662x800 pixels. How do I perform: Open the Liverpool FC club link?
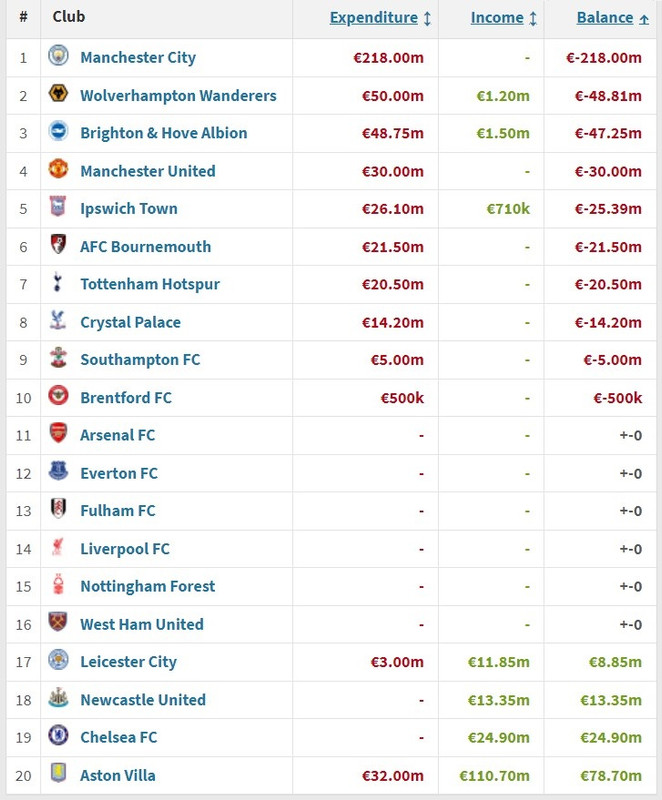125,549
